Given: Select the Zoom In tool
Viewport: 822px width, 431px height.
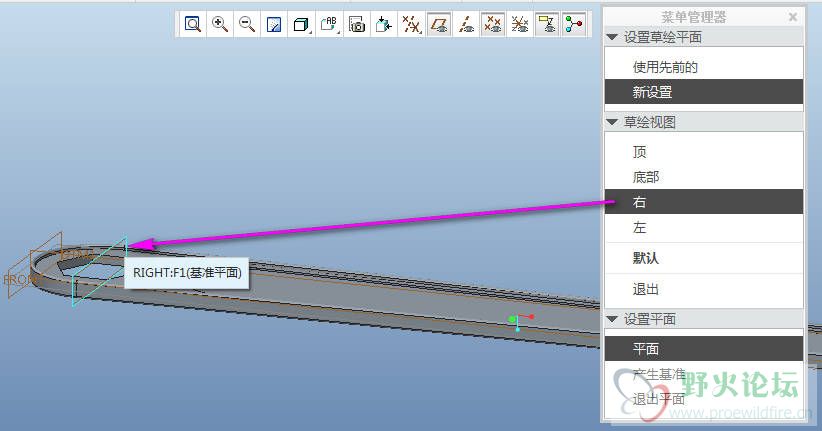Looking at the screenshot, I should pyautogui.click(x=220, y=24).
